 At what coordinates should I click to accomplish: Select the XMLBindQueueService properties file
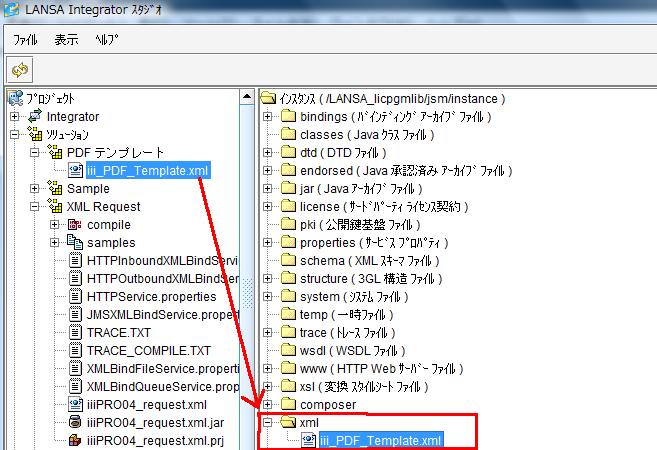[x=163, y=387]
